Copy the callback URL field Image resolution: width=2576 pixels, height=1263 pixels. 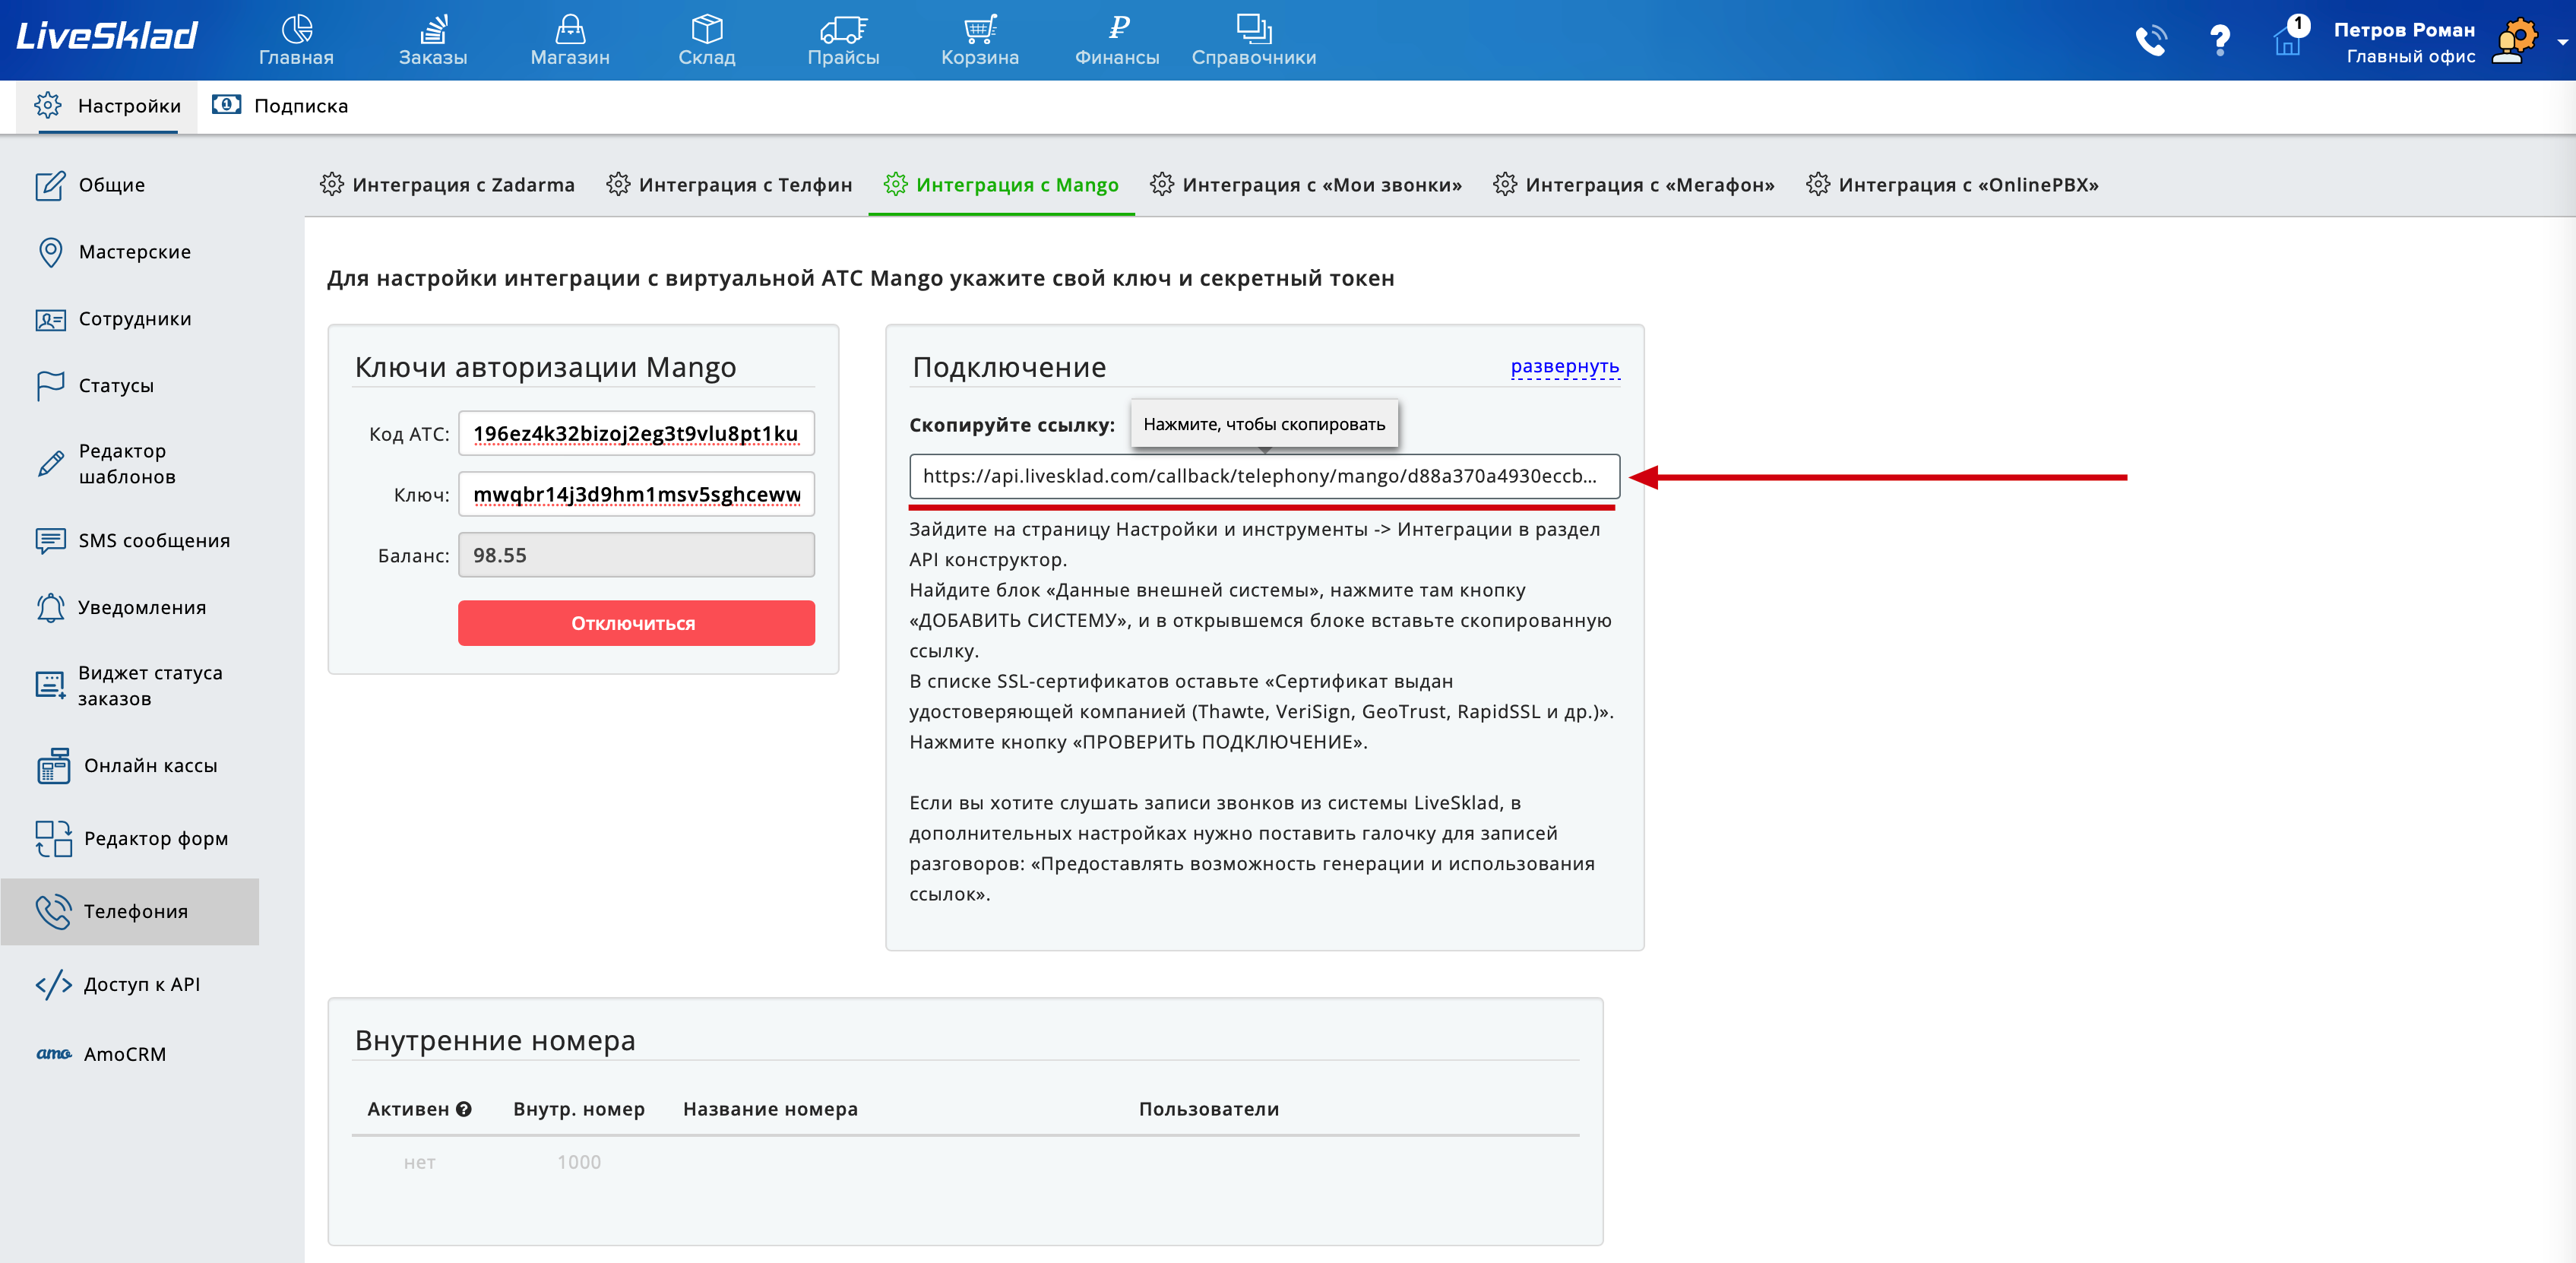pyautogui.click(x=1264, y=476)
